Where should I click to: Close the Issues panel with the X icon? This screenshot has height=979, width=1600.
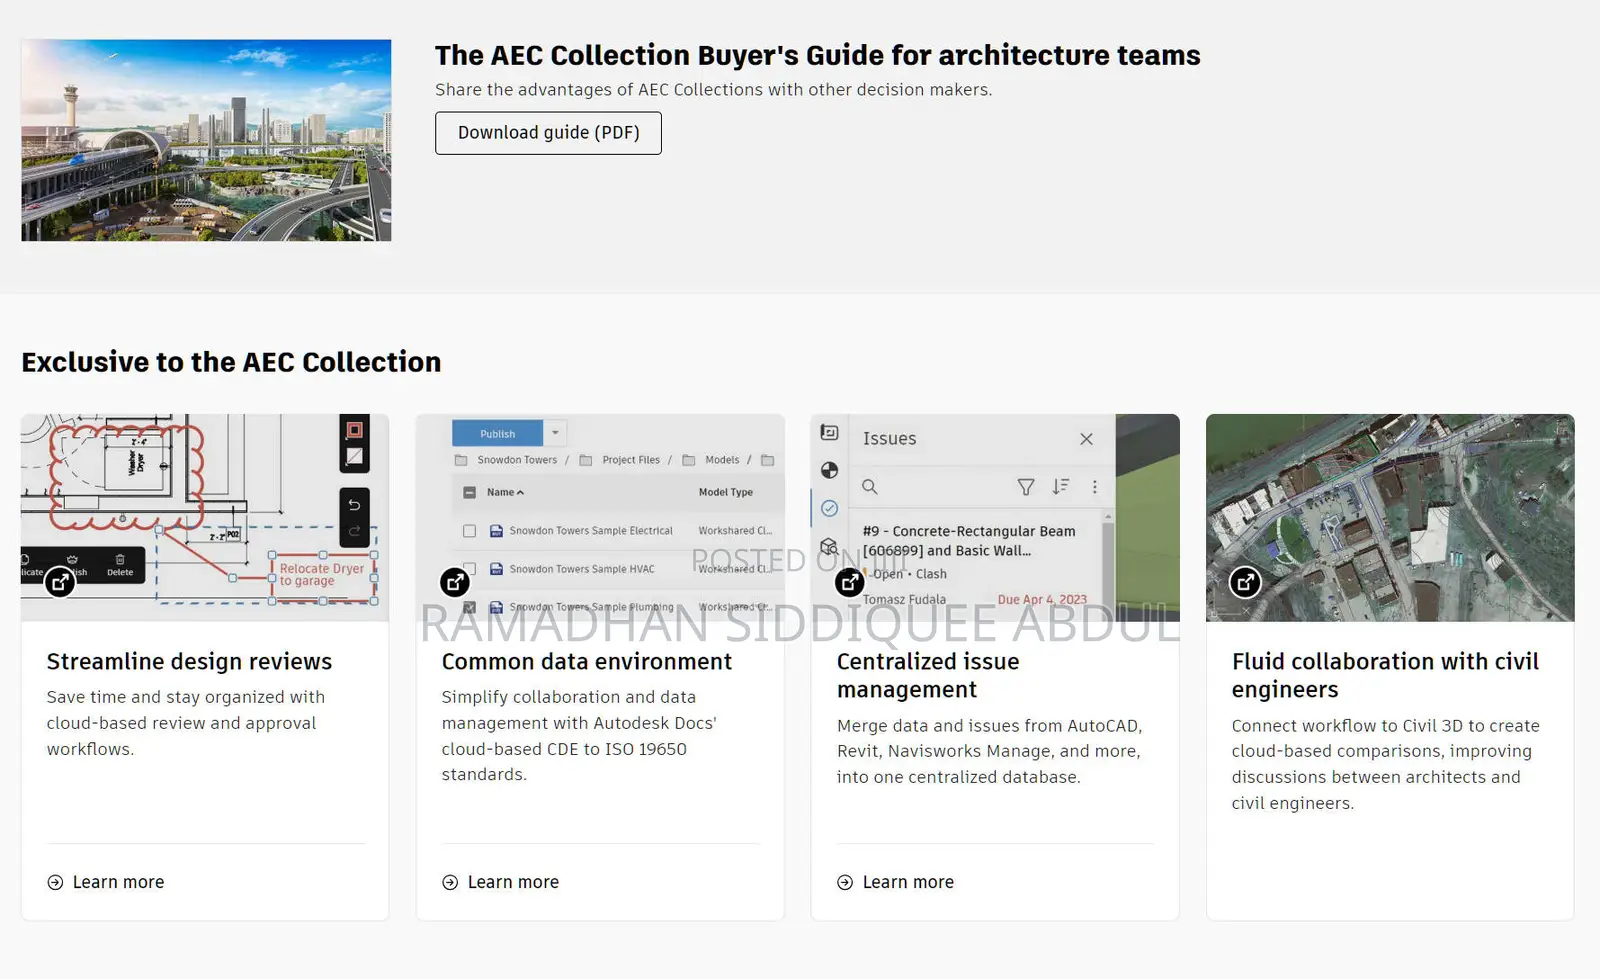(x=1086, y=439)
